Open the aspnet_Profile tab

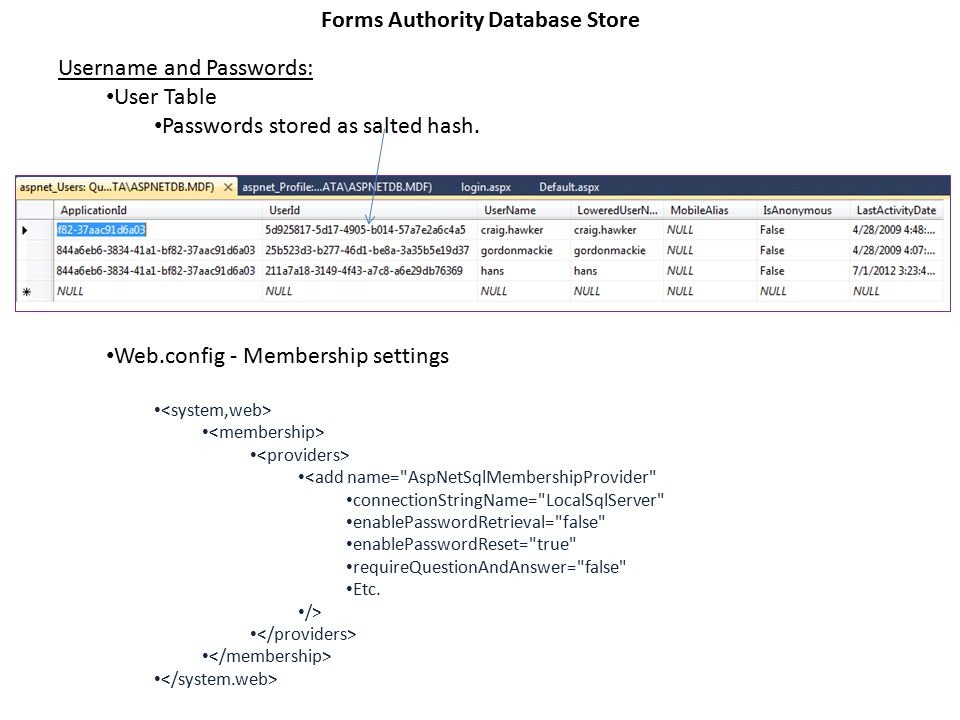pyautogui.click(x=337, y=187)
